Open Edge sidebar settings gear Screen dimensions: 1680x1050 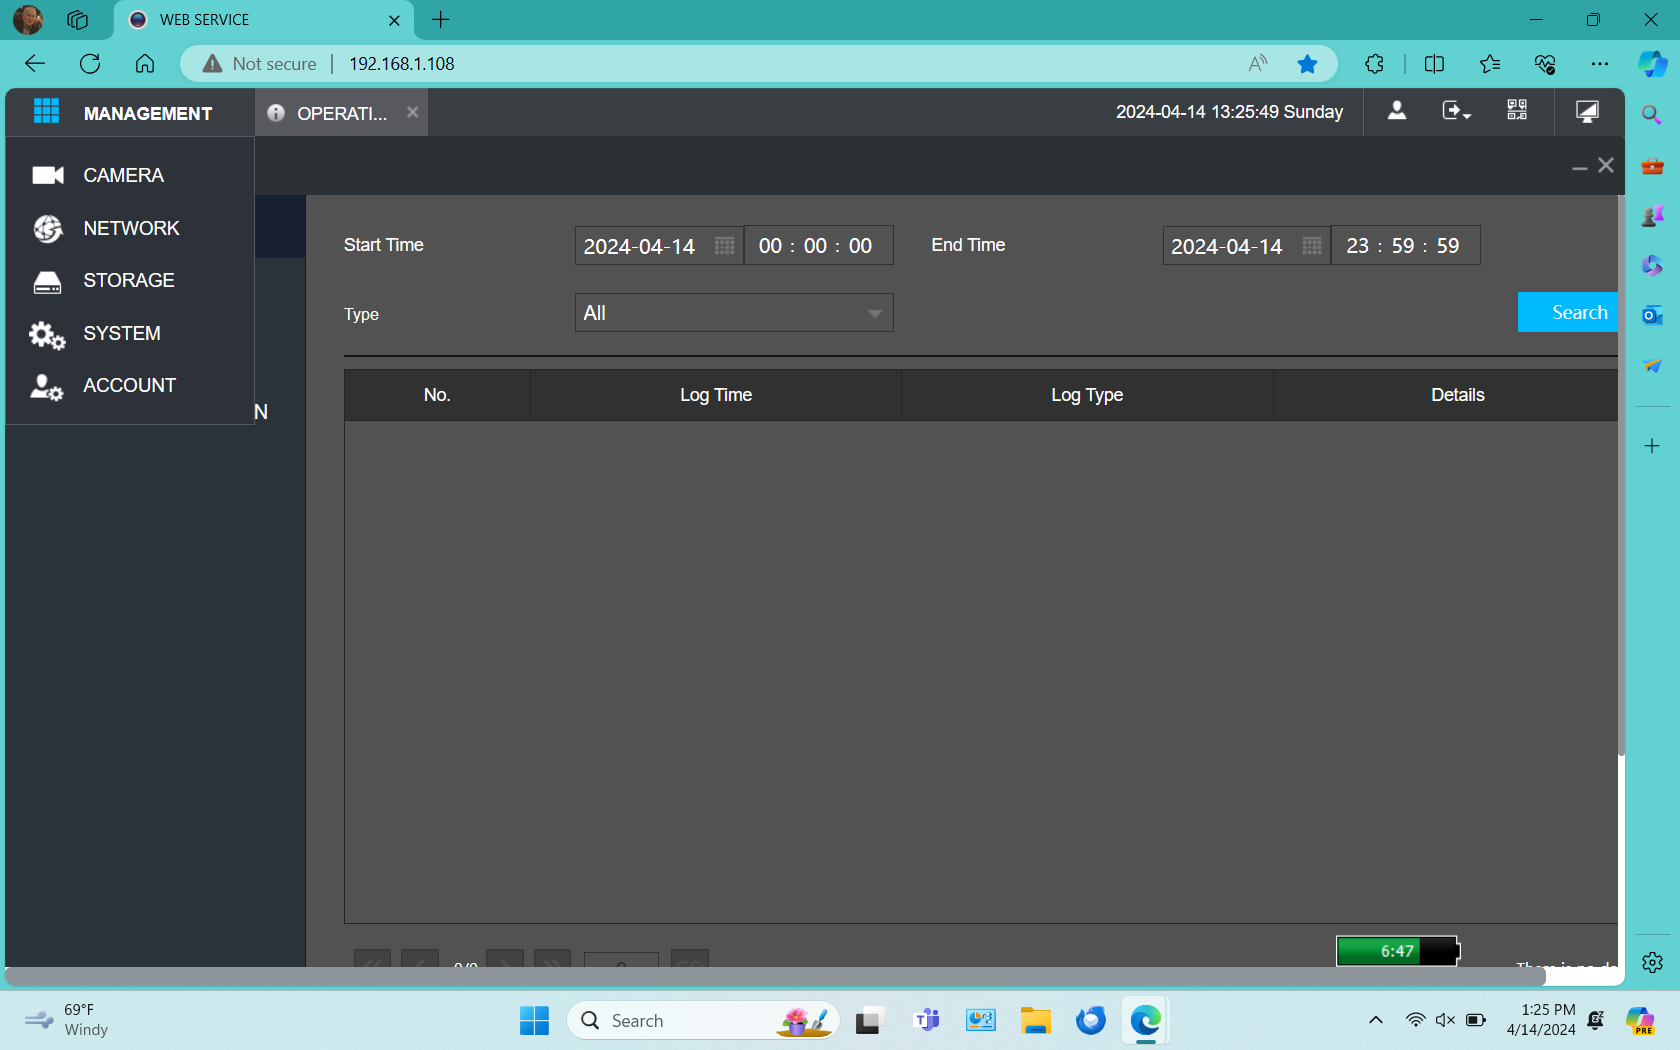(x=1652, y=962)
